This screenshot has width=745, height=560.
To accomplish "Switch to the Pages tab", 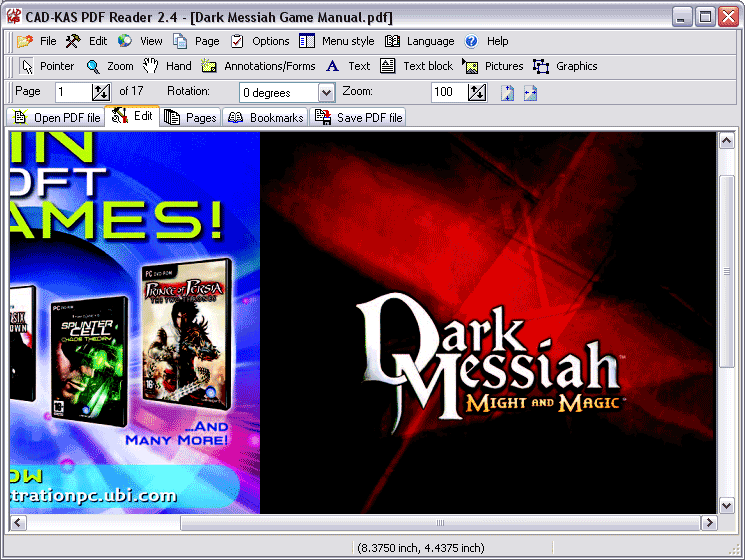I will point(190,117).
